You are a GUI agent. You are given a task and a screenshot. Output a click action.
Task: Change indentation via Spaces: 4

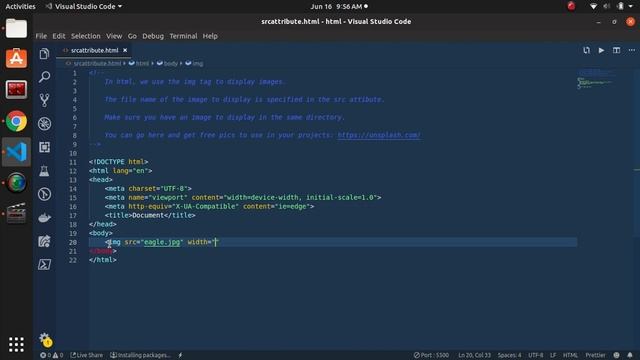click(x=509, y=355)
